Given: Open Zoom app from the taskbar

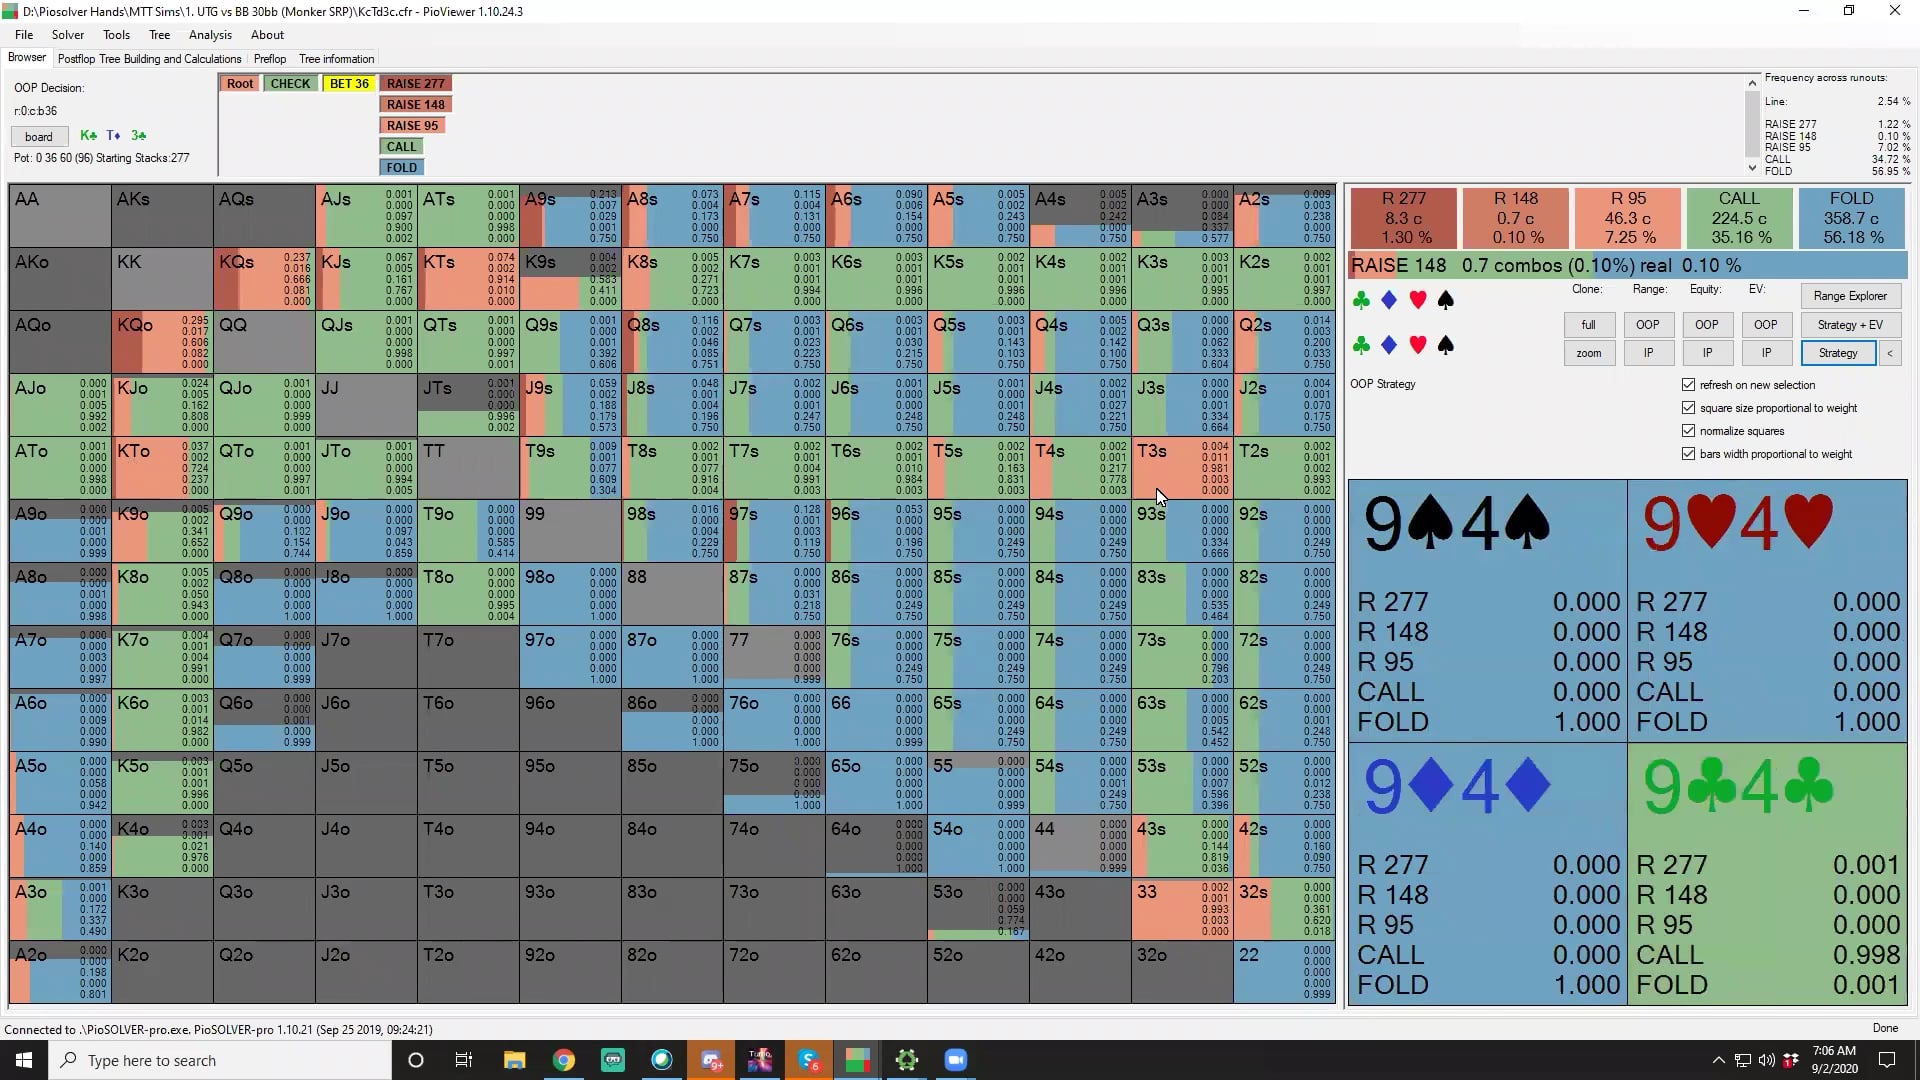Looking at the screenshot, I should click(x=955, y=1060).
